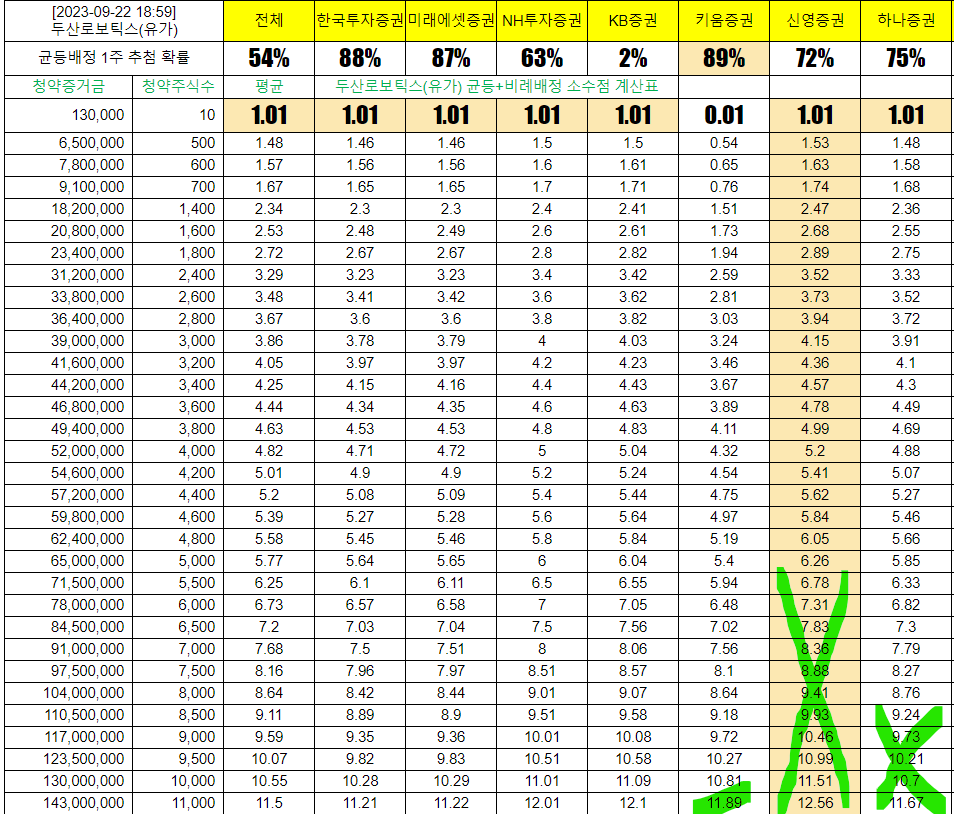This screenshot has height=821, width=954.
Task: Click the 5,000 share count cell
Action: [178, 561]
